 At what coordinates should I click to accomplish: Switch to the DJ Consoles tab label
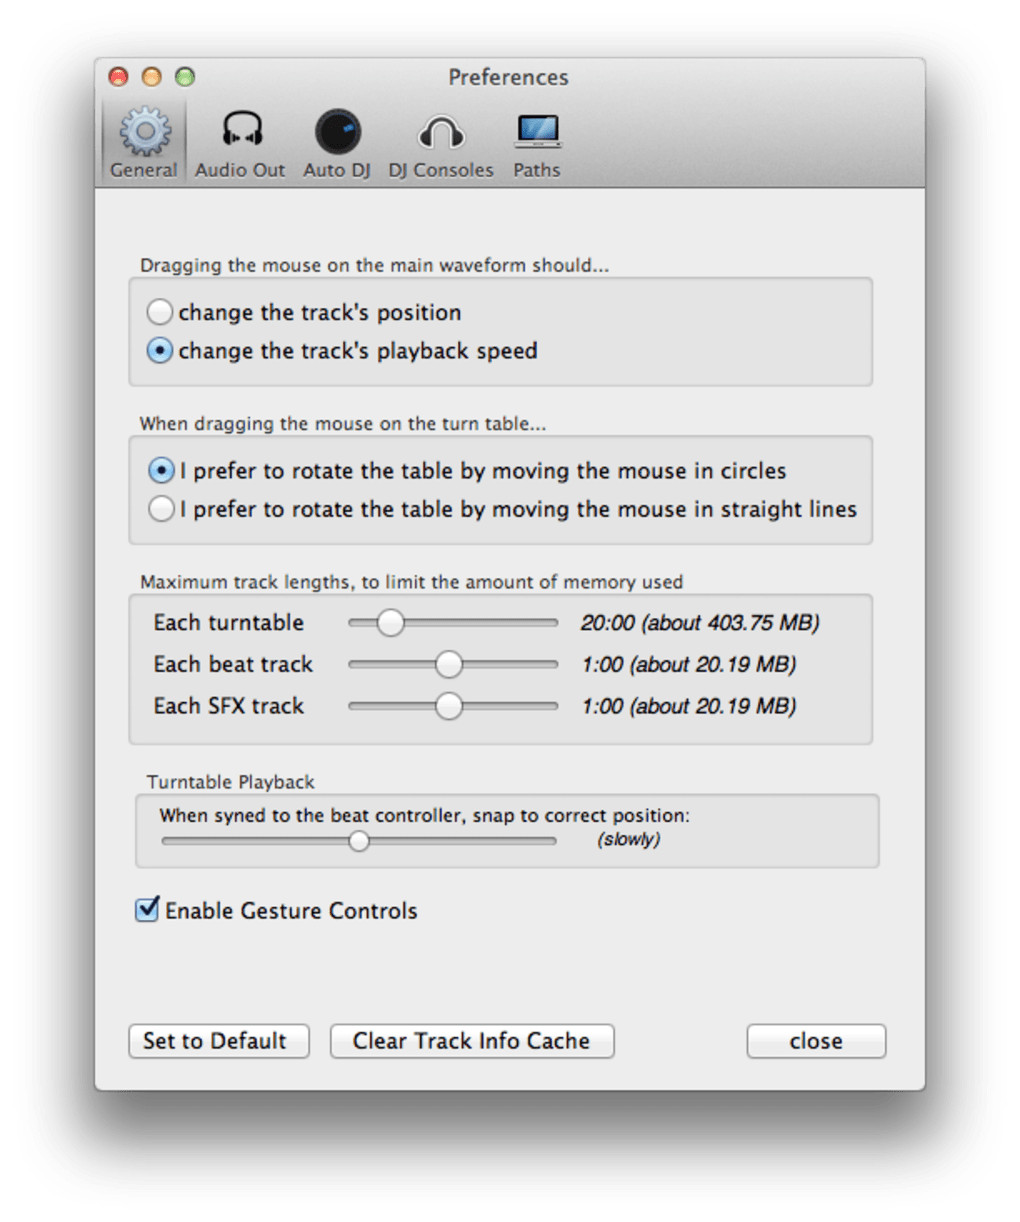[x=441, y=170]
